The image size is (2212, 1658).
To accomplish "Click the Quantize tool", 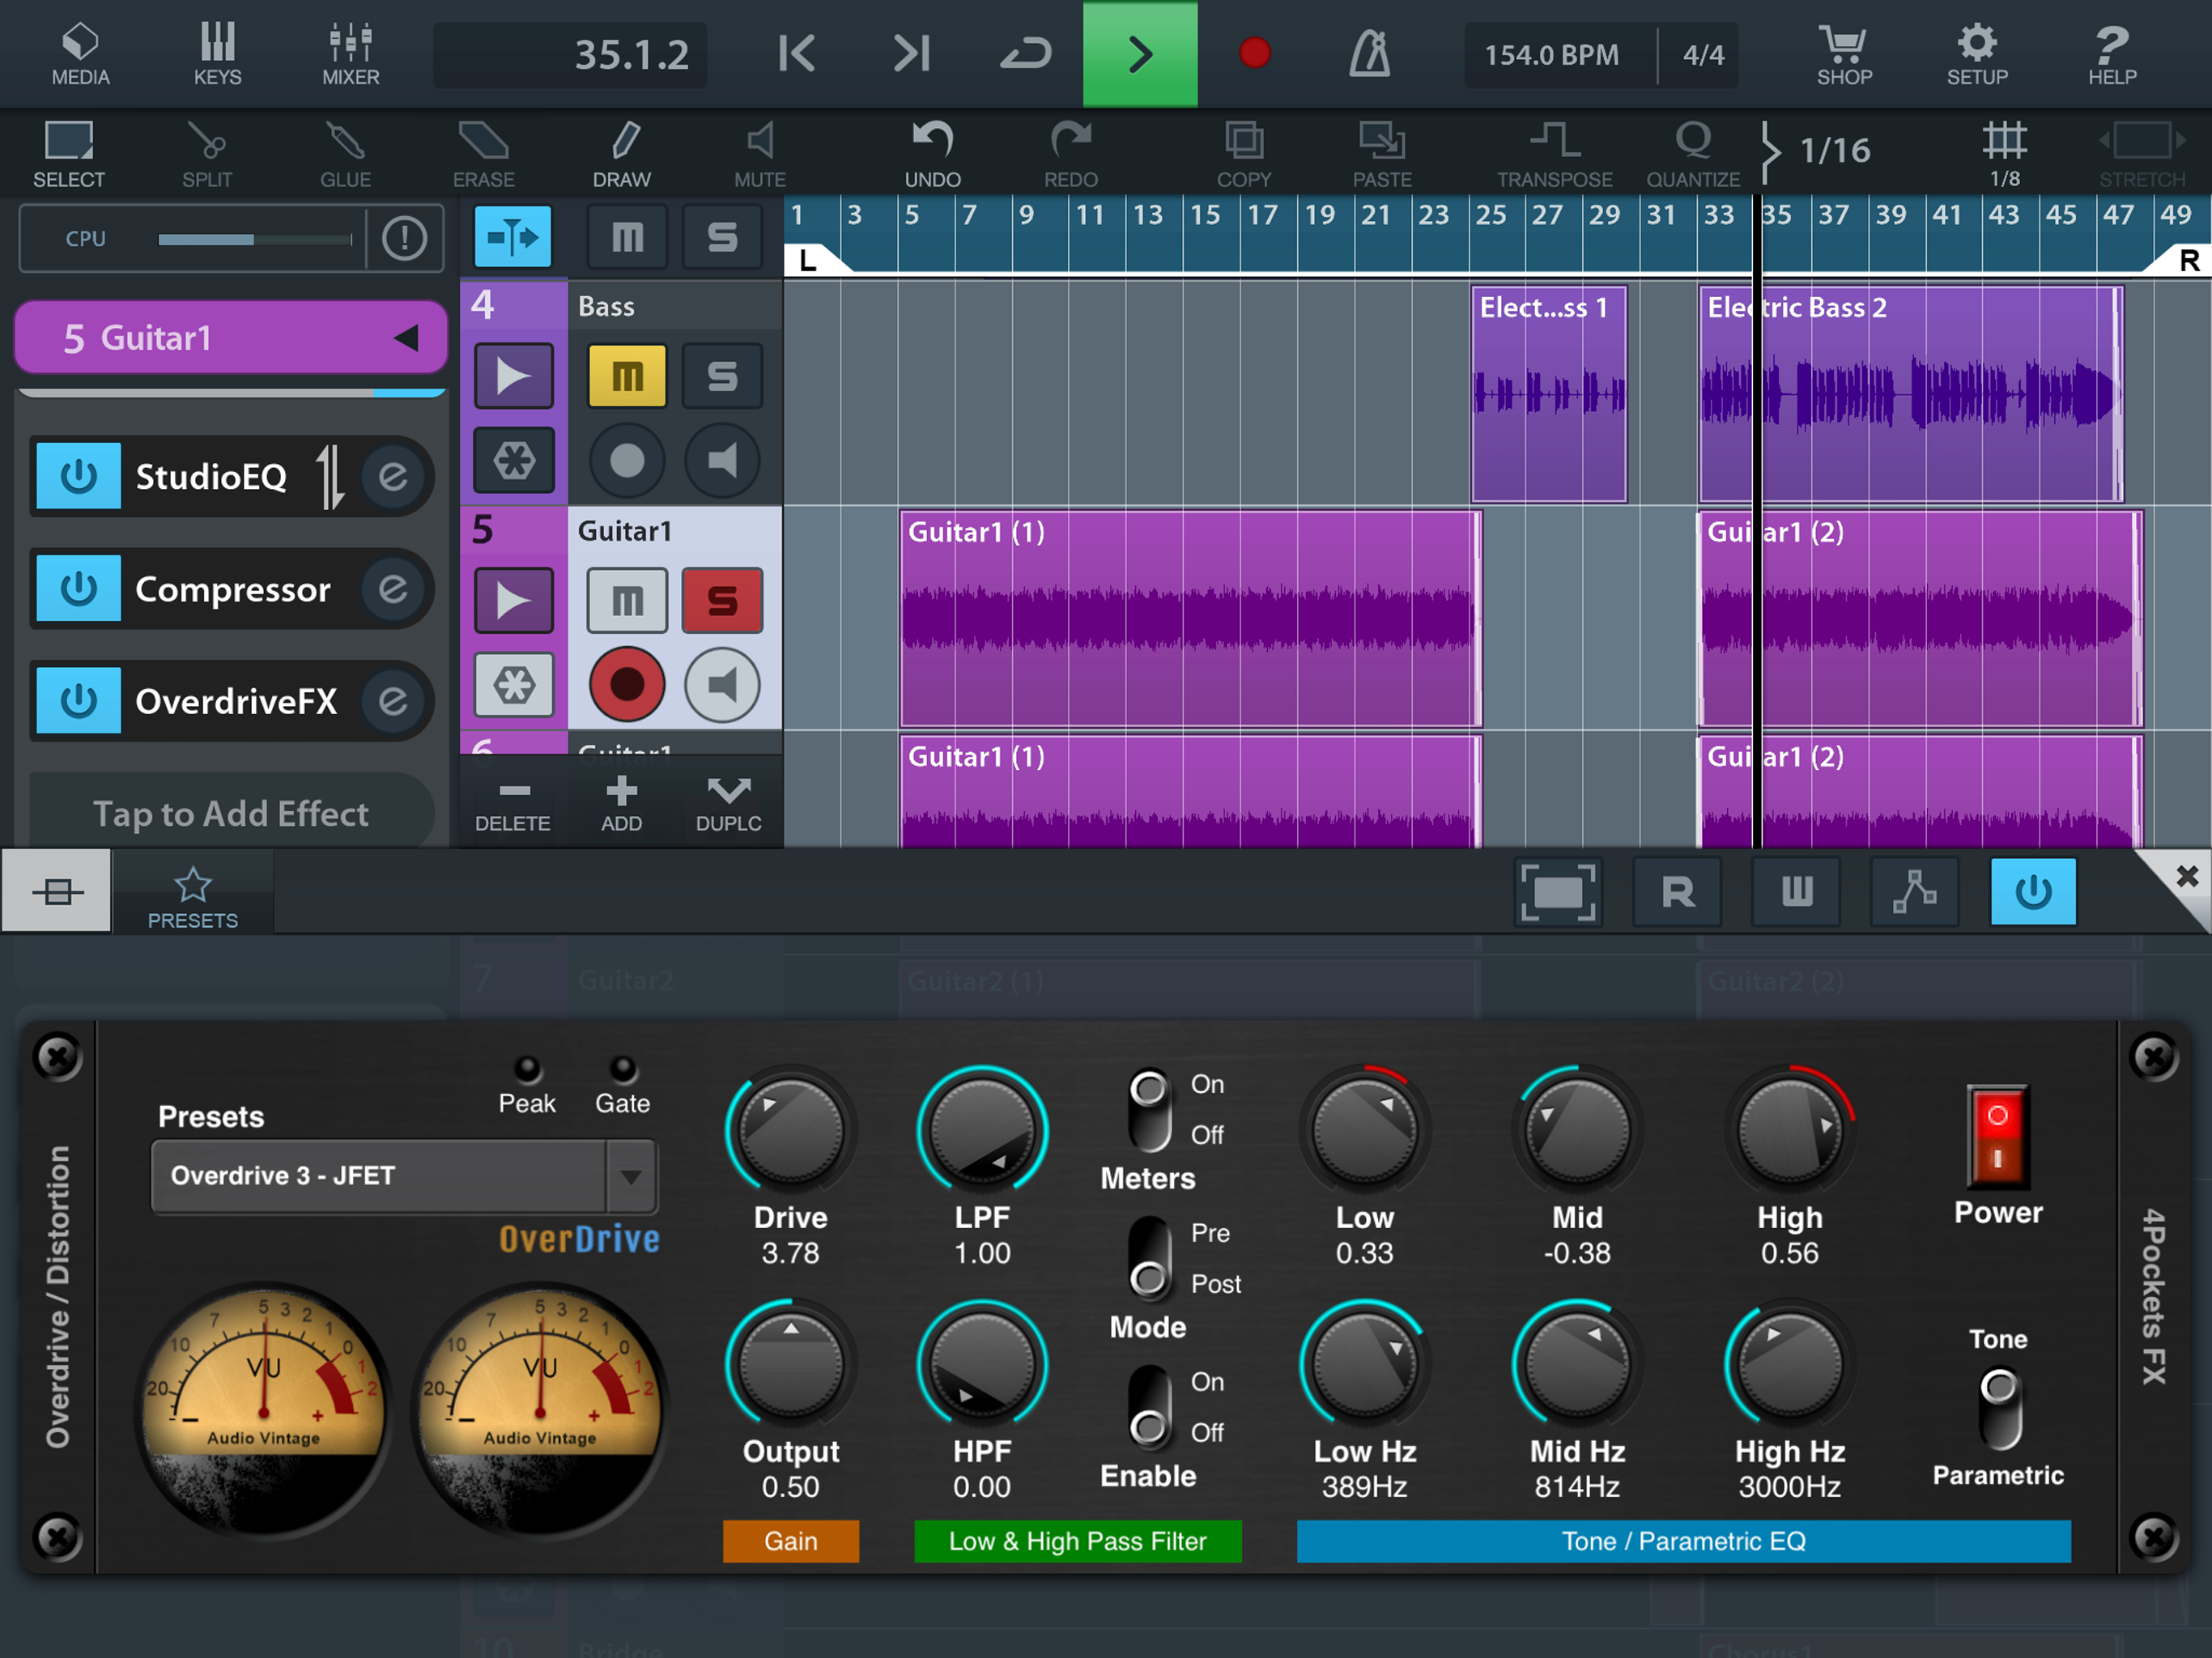I will 1692,153.
